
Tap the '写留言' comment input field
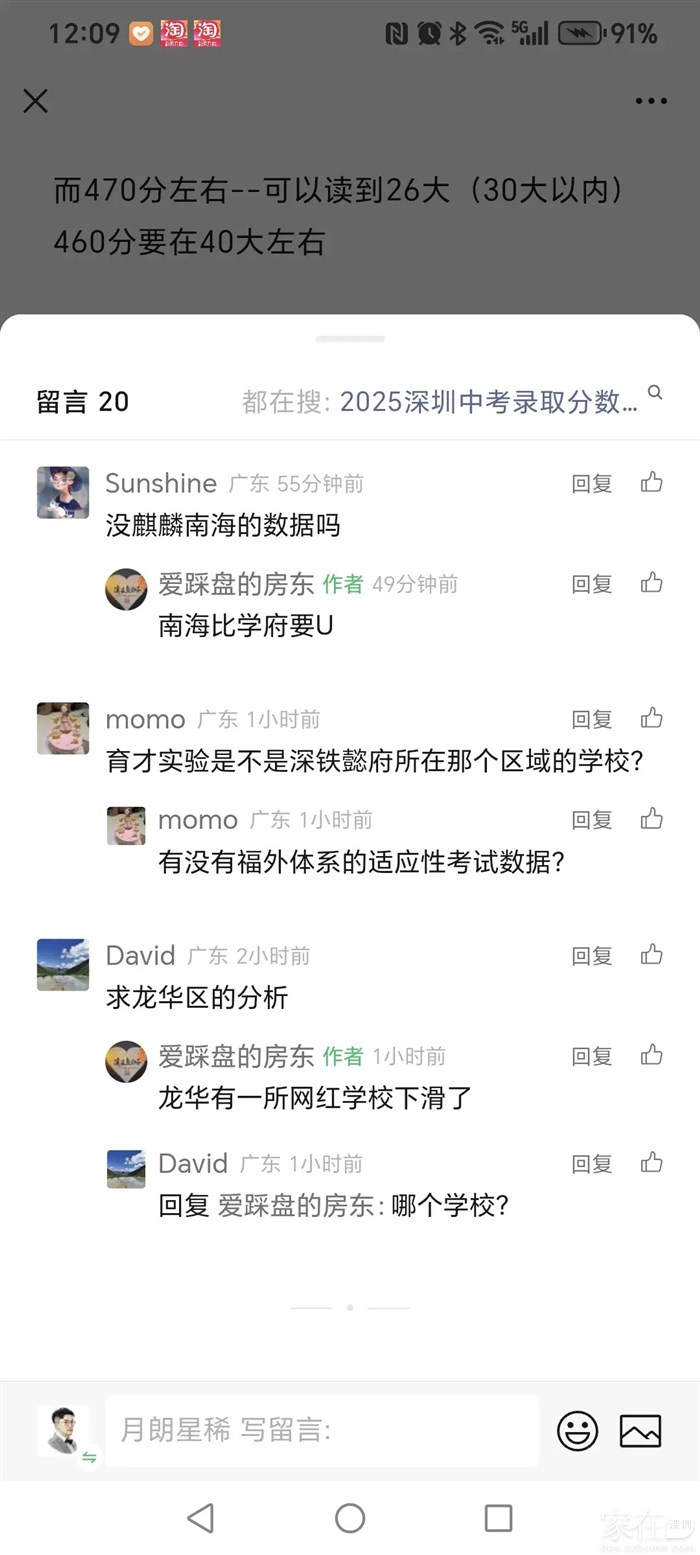[322, 1431]
